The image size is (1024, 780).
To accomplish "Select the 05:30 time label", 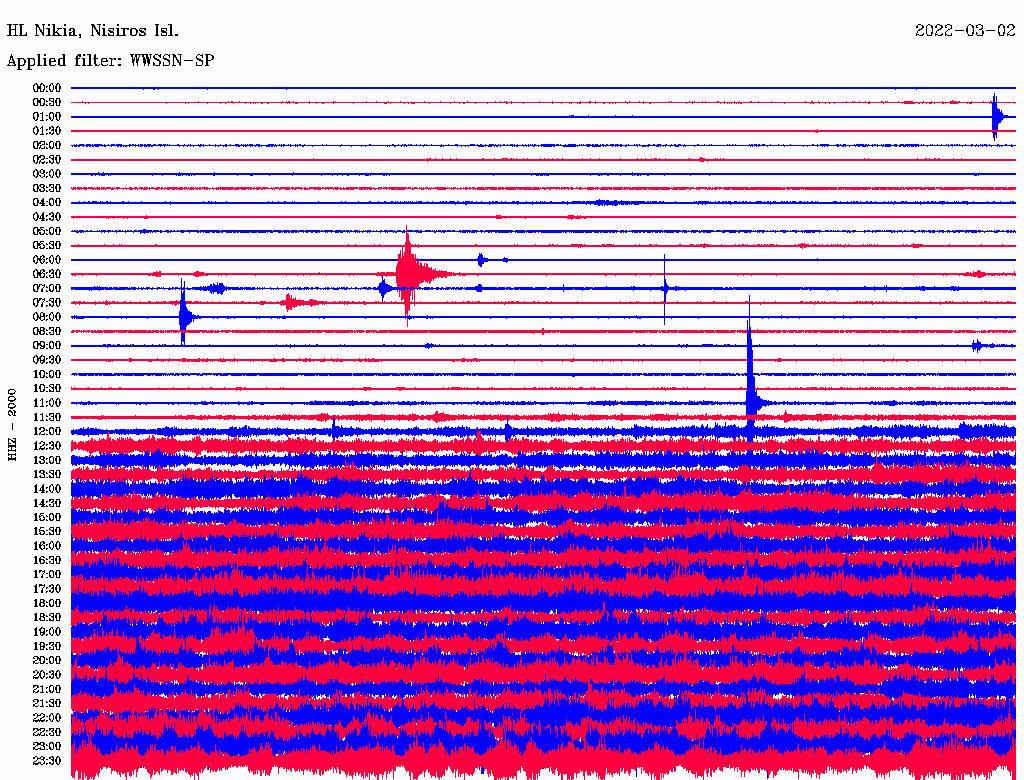I will (x=47, y=245).
